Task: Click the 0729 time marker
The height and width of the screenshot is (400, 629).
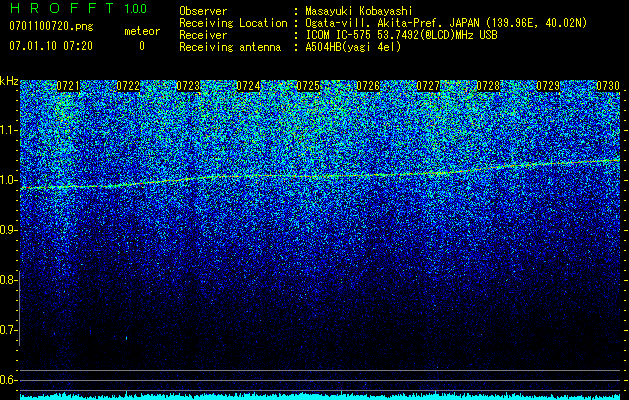Action: pos(548,86)
